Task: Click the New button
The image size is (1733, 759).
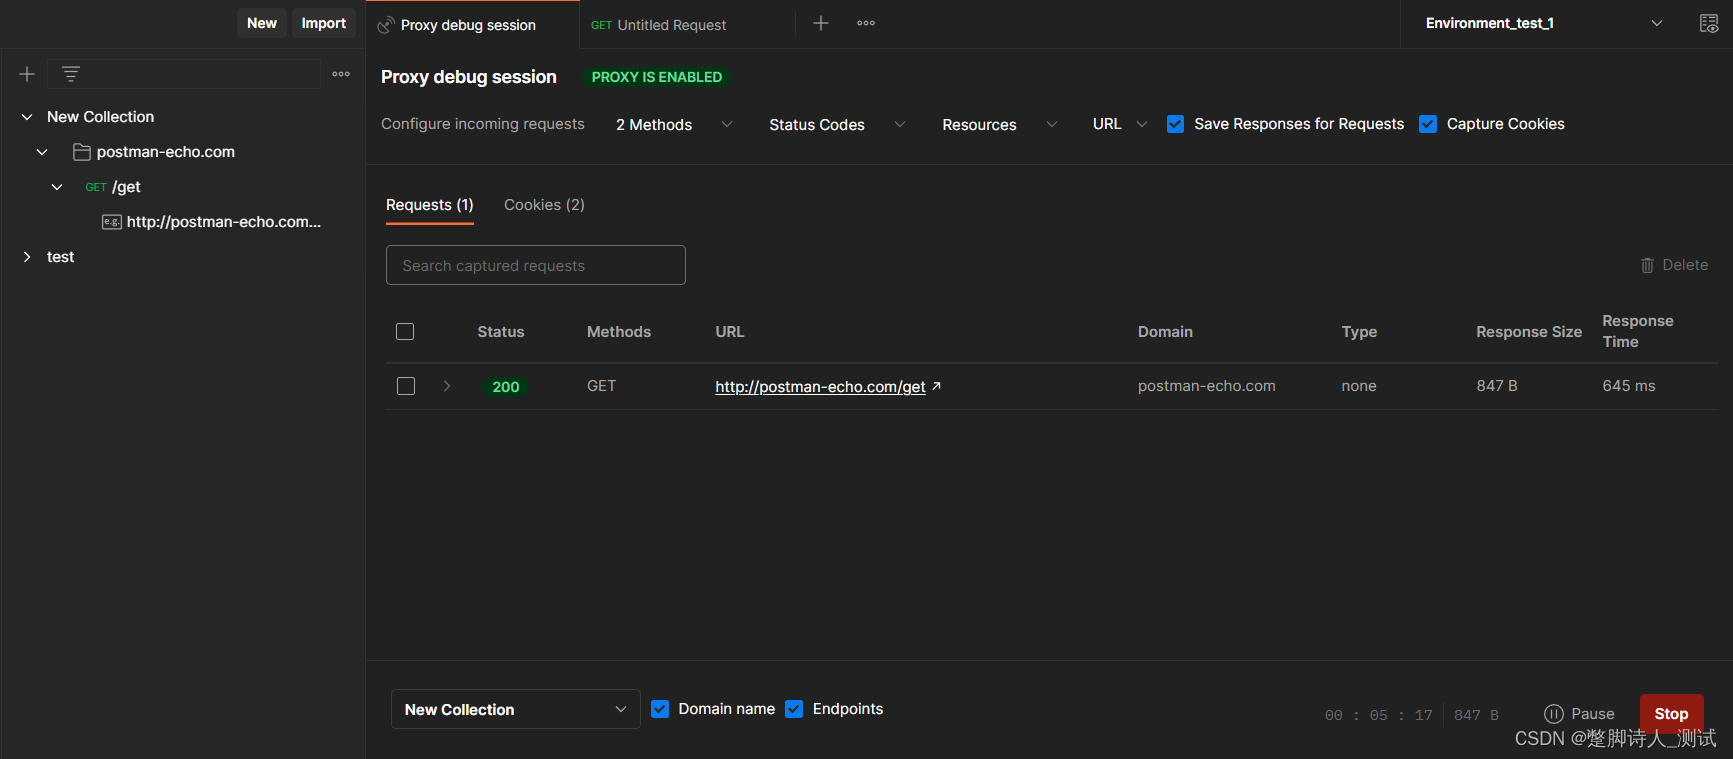Action: click(262, 23)
